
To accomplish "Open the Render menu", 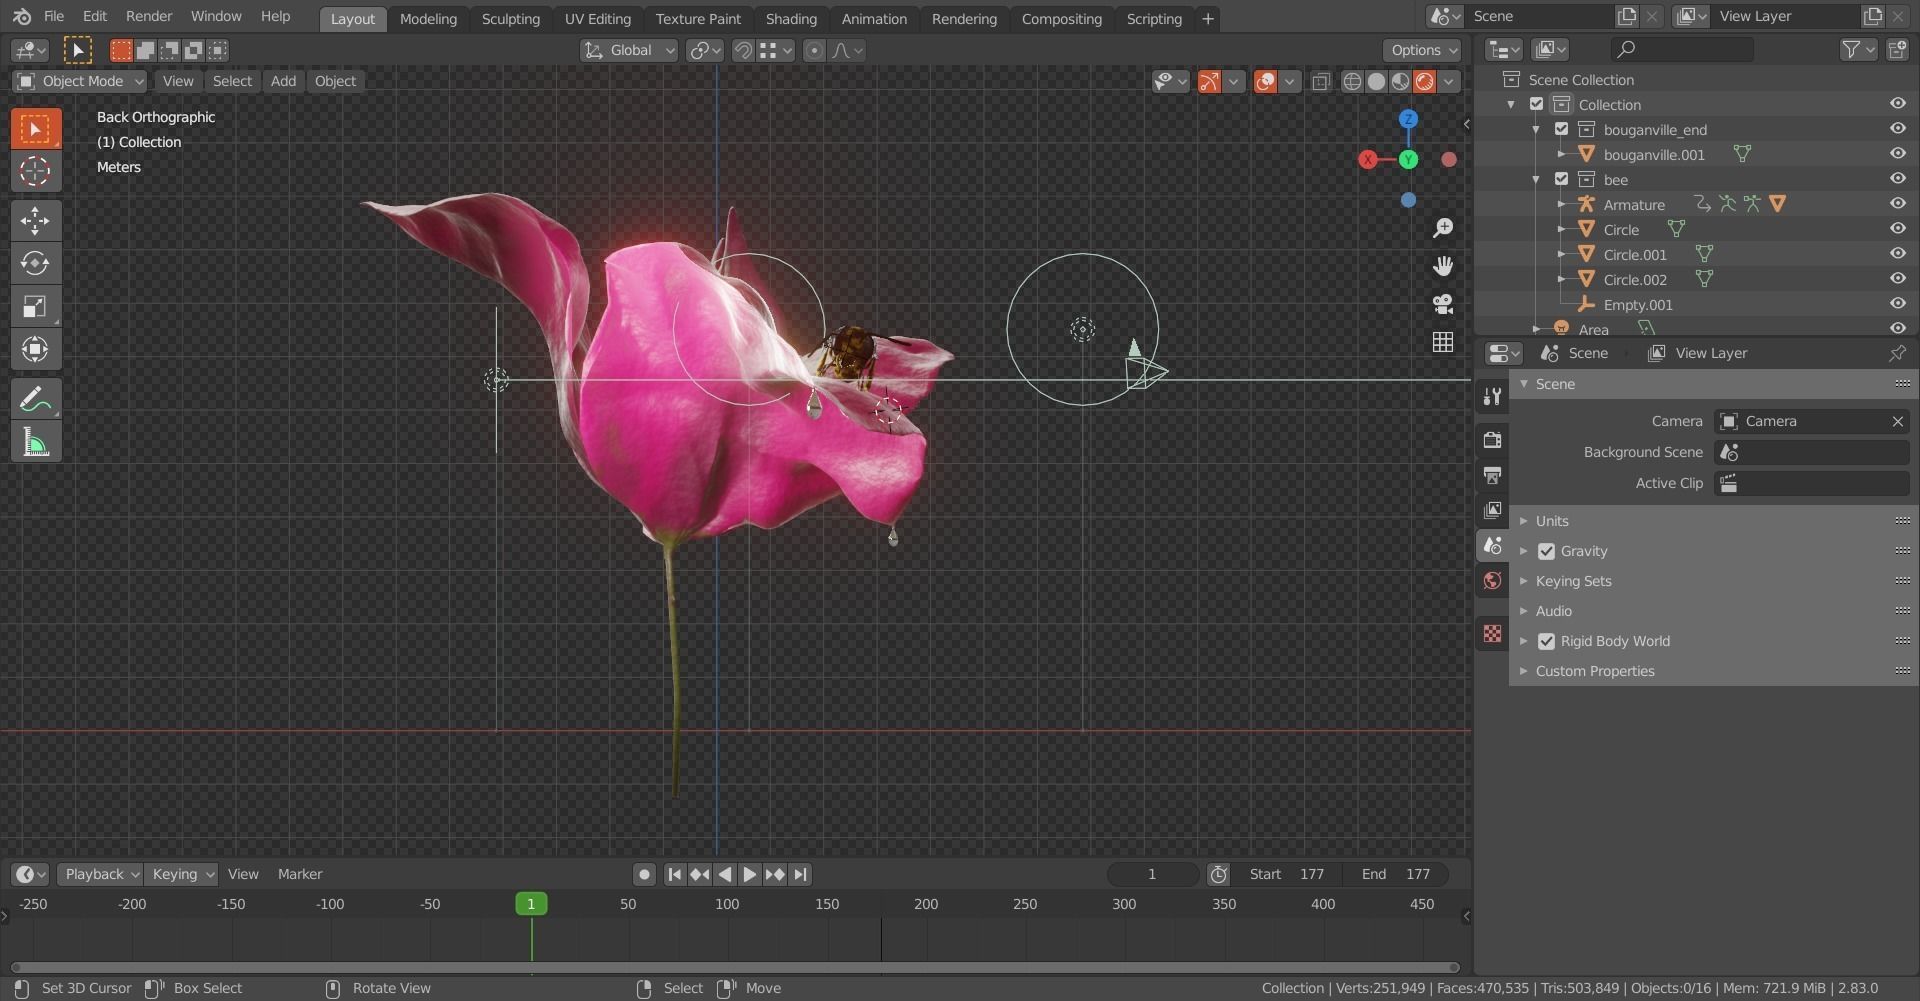I will pos(149,16).
